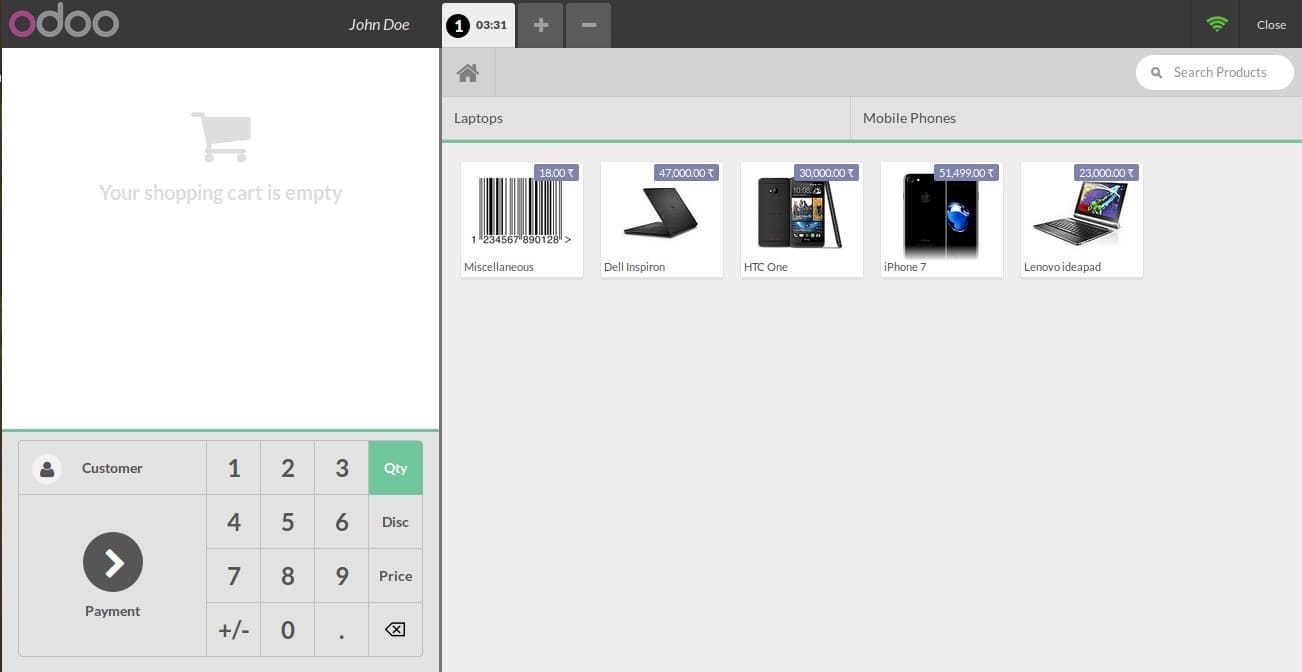Switch numpad to Price mode
This screenshot has height=672, width=1302.
point(395,576)
